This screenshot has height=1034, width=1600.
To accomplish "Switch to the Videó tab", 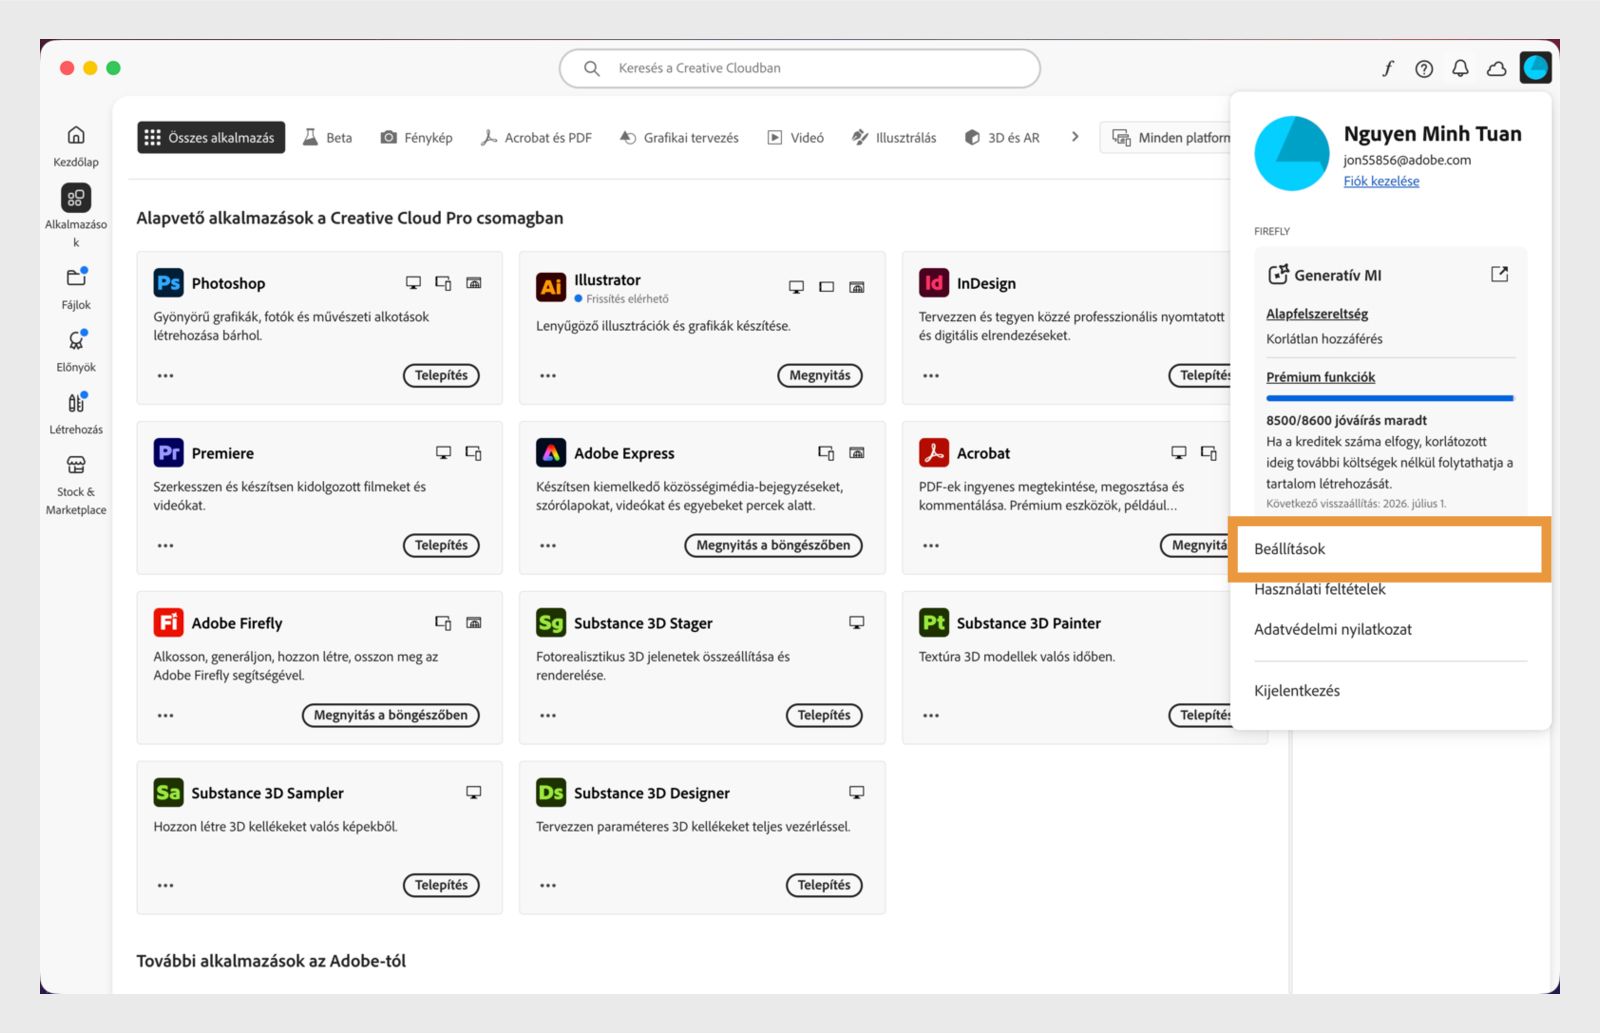I will point(796,137).
